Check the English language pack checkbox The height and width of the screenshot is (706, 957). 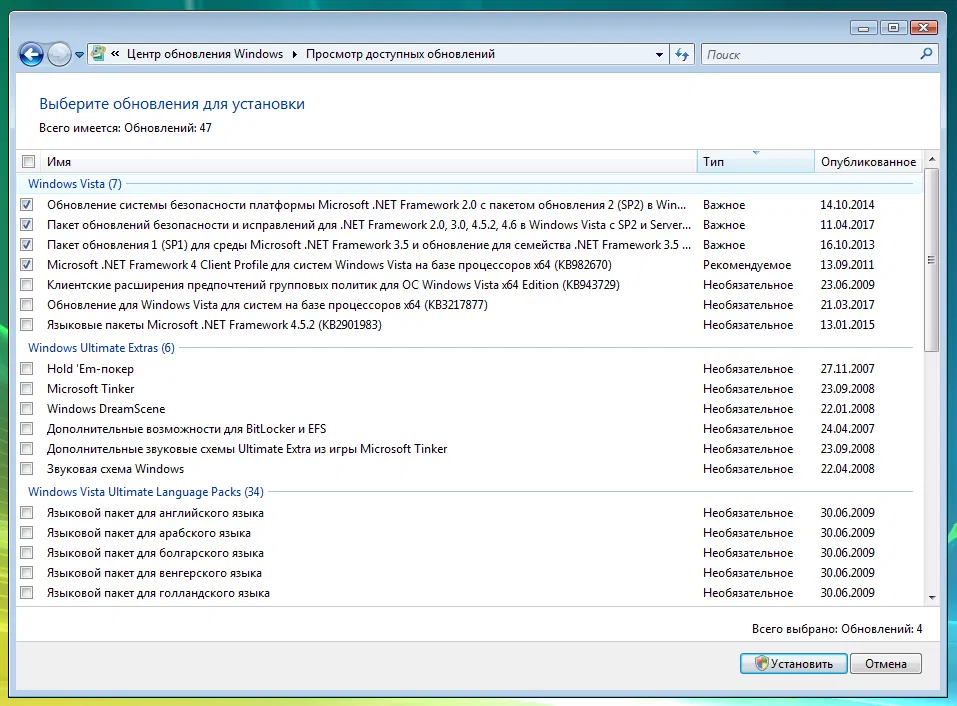point(27,513)
